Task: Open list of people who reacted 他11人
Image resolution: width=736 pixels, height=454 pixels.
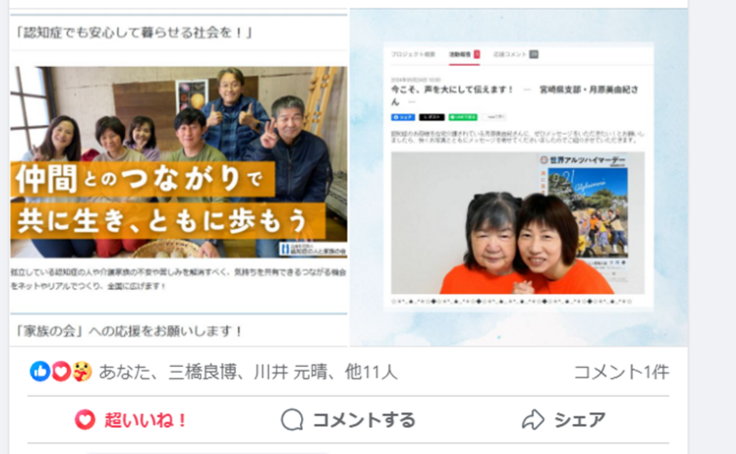Action: tap(371, 372)
